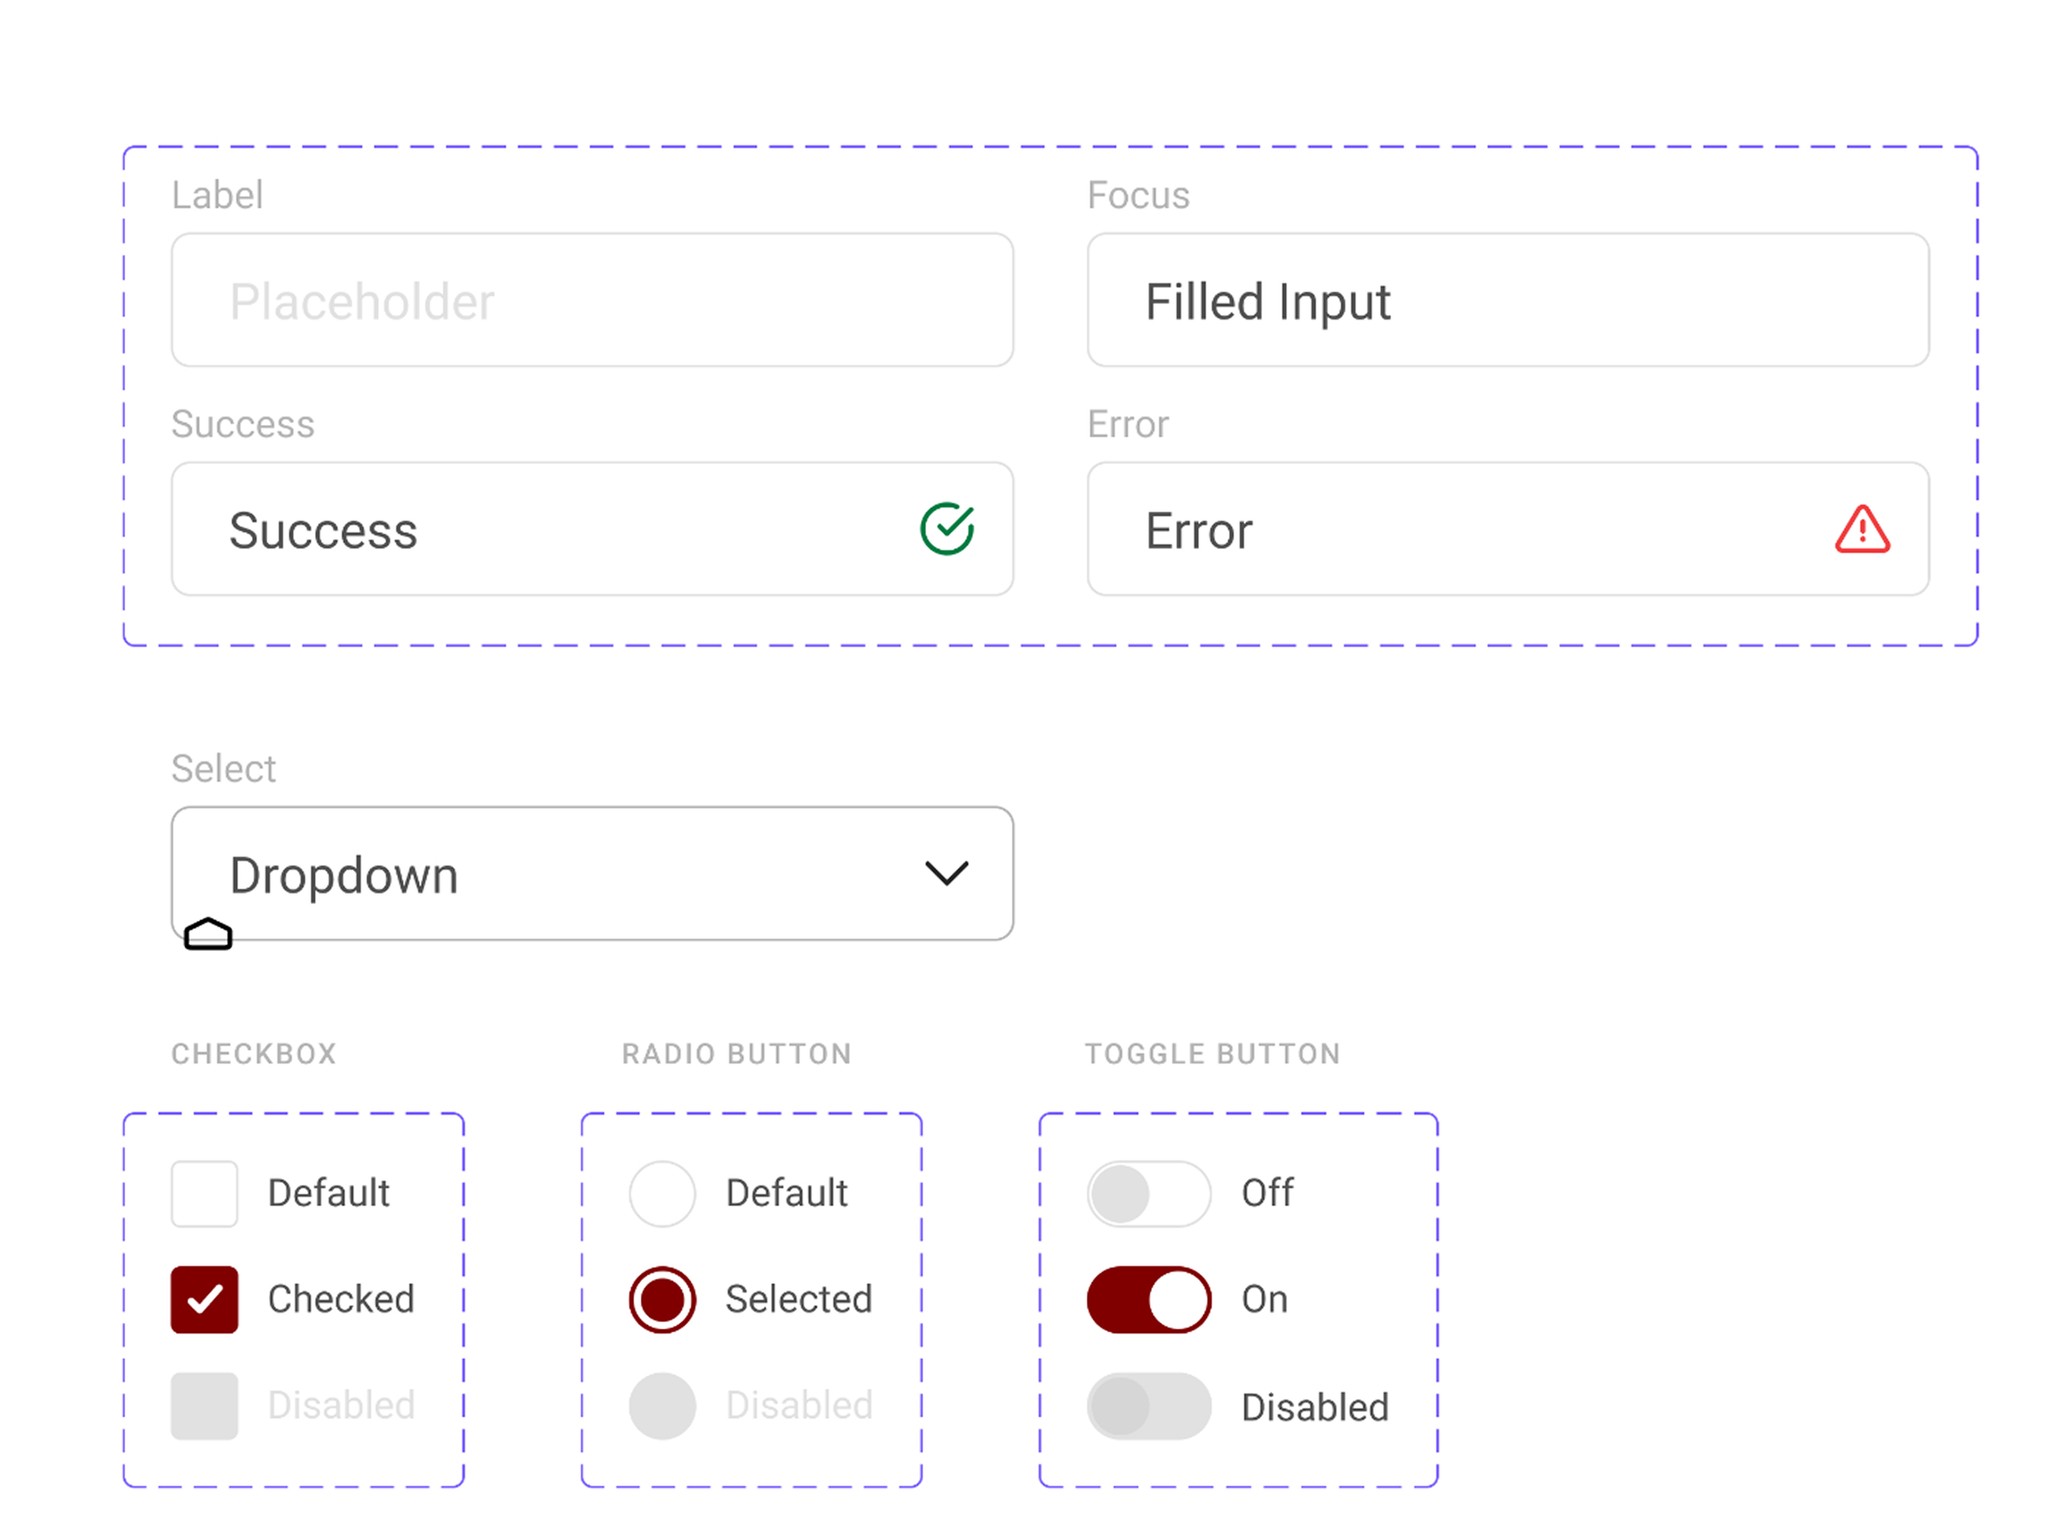
Task: Open the Dropdown select field
Action: pos(560,873)
